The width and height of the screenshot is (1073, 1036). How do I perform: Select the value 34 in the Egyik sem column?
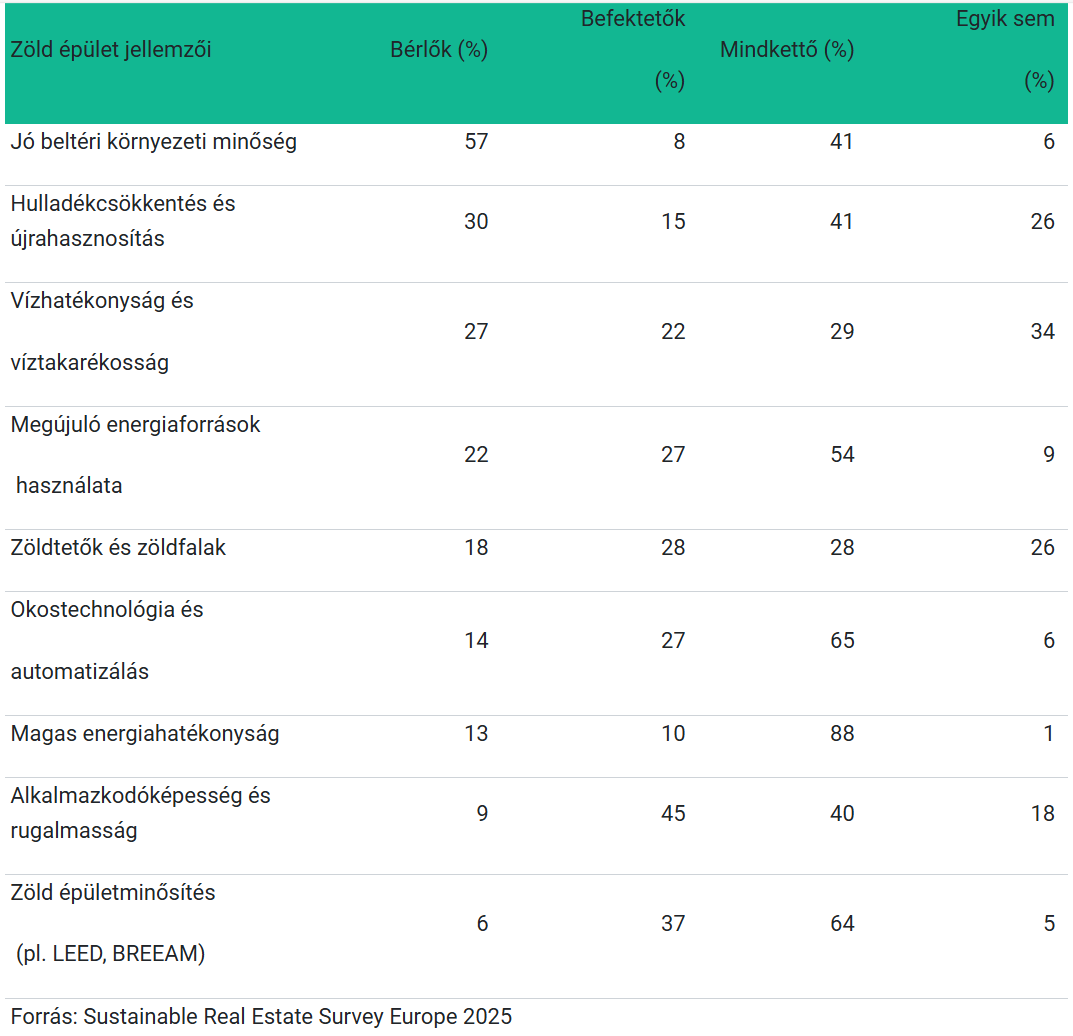click(1042, 332)
